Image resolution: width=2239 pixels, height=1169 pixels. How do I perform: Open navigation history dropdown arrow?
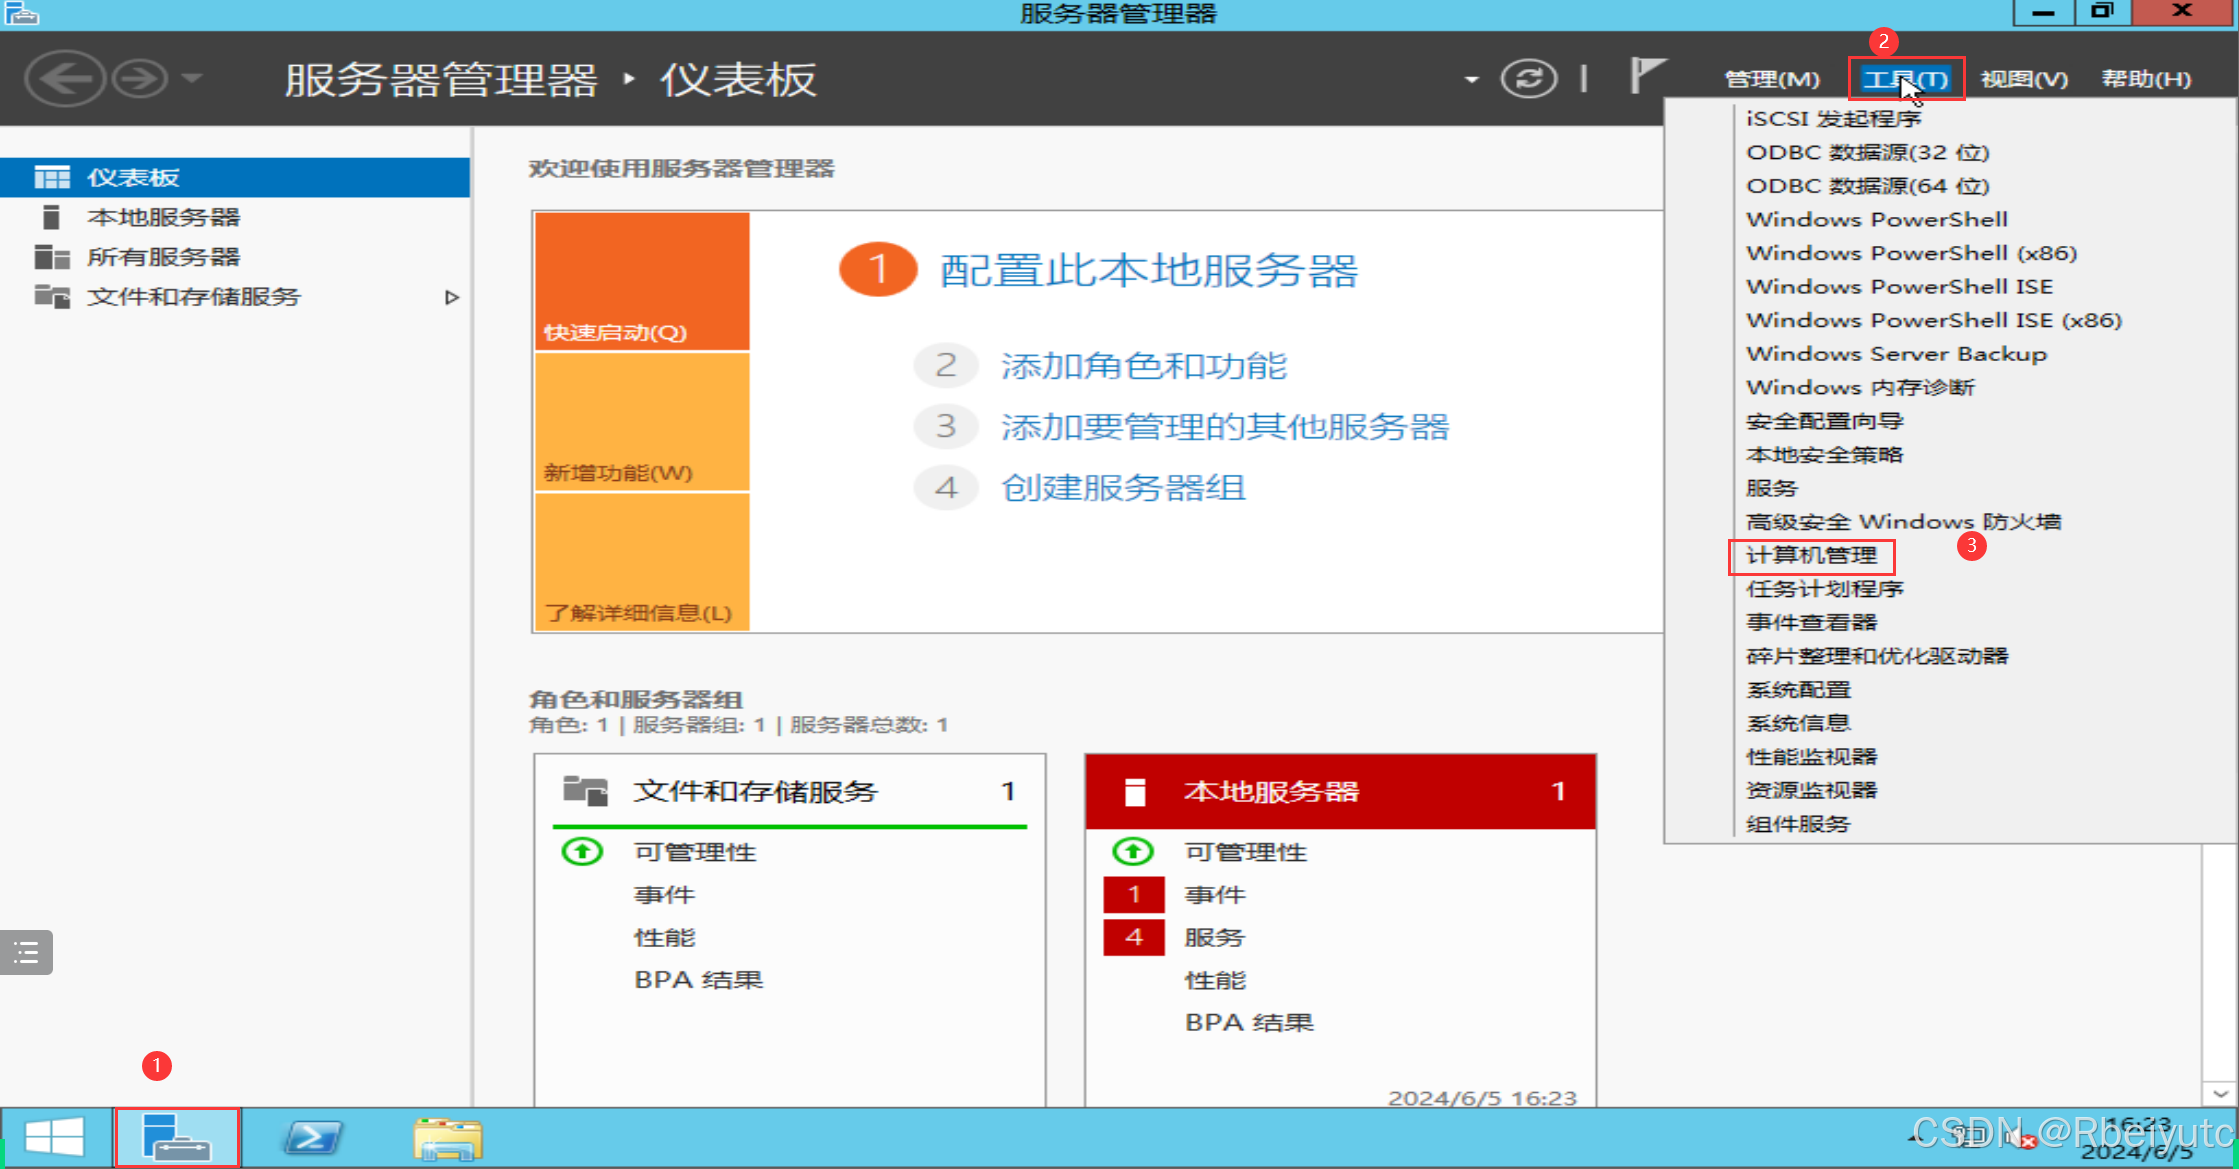pyautogui.click(x=193, y=78)
